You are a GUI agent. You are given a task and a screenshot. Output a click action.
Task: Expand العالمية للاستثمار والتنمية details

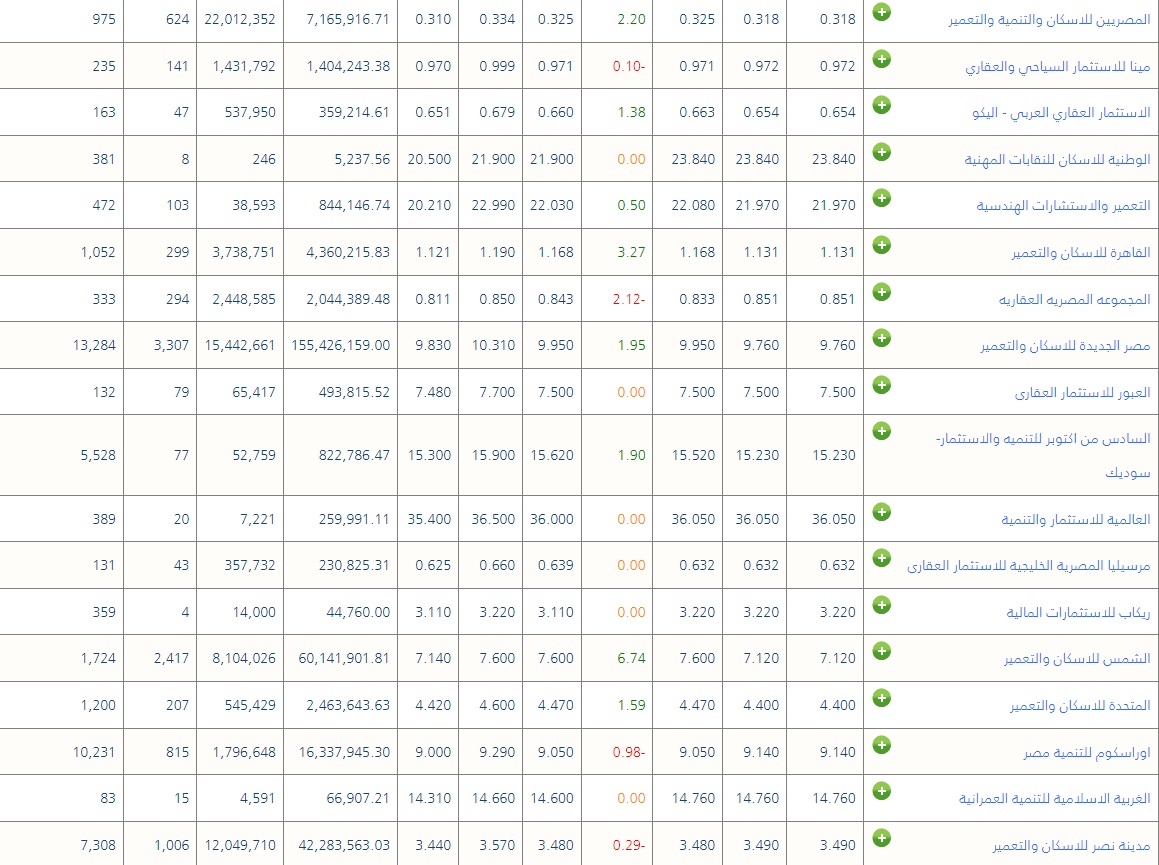pyautogui.click(x=881, y=512)
